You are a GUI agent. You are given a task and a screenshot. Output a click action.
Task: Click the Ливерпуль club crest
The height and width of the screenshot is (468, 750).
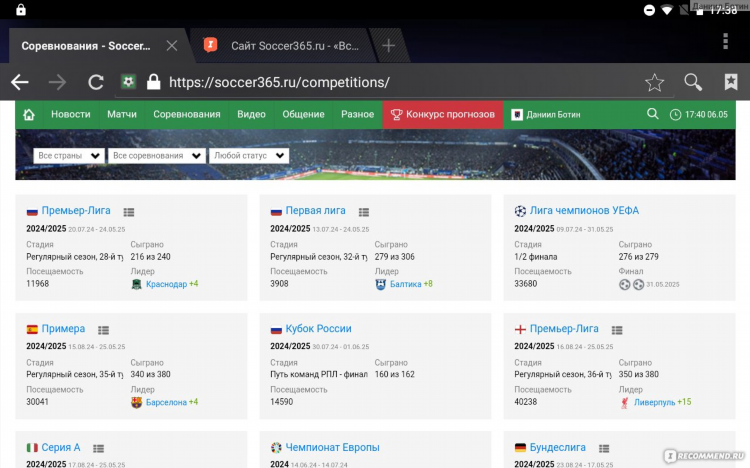pyautogui.click(x=624, y=402)
